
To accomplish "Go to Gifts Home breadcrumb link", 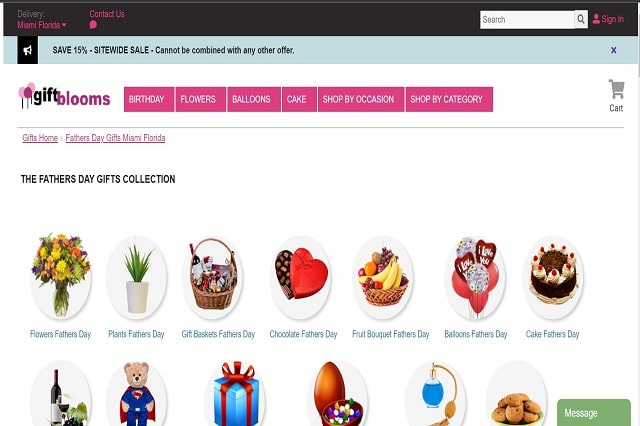I will pos(40,138).
